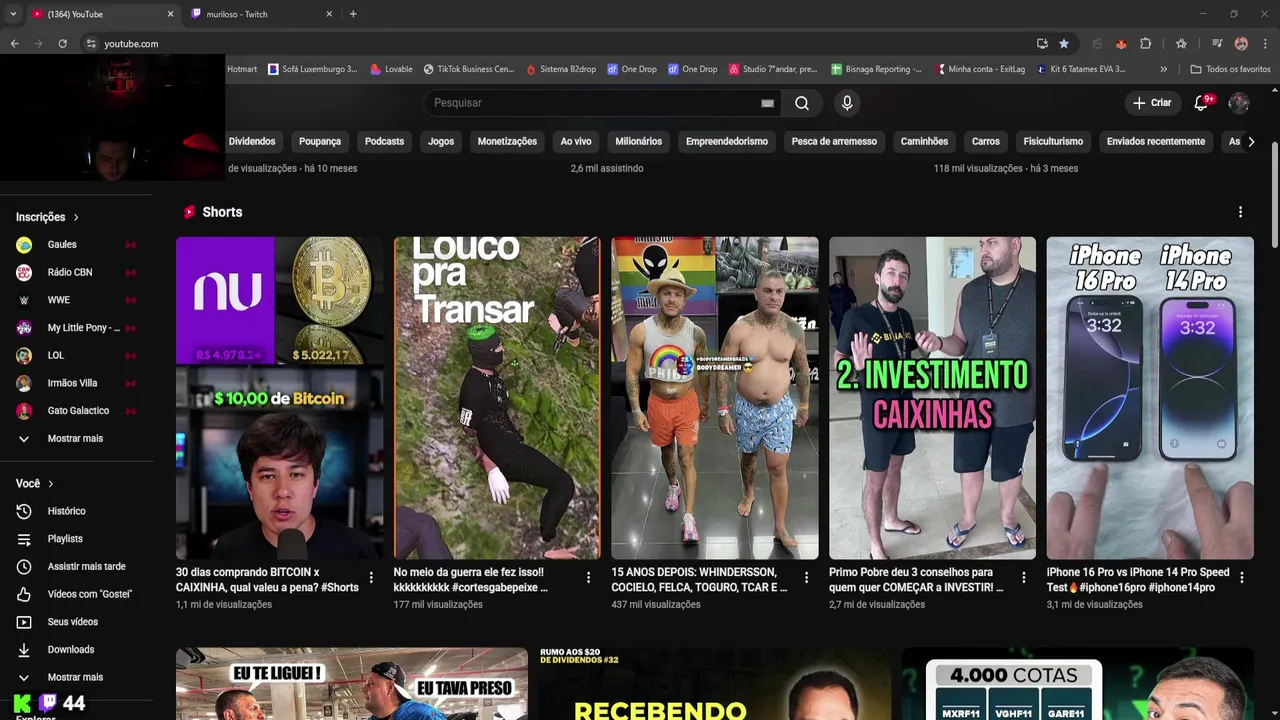Expand Você section Mostrar mais

76,677
